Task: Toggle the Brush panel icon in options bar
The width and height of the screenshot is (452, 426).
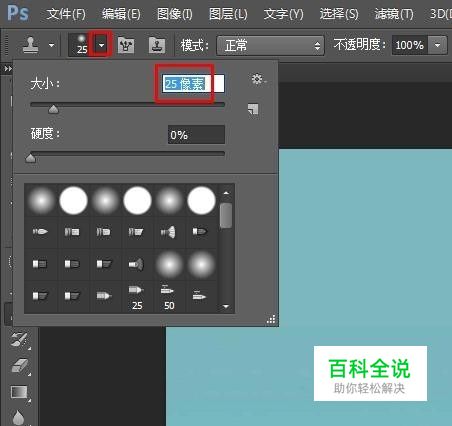Action: pyautogui.click(x=126, y=45)
